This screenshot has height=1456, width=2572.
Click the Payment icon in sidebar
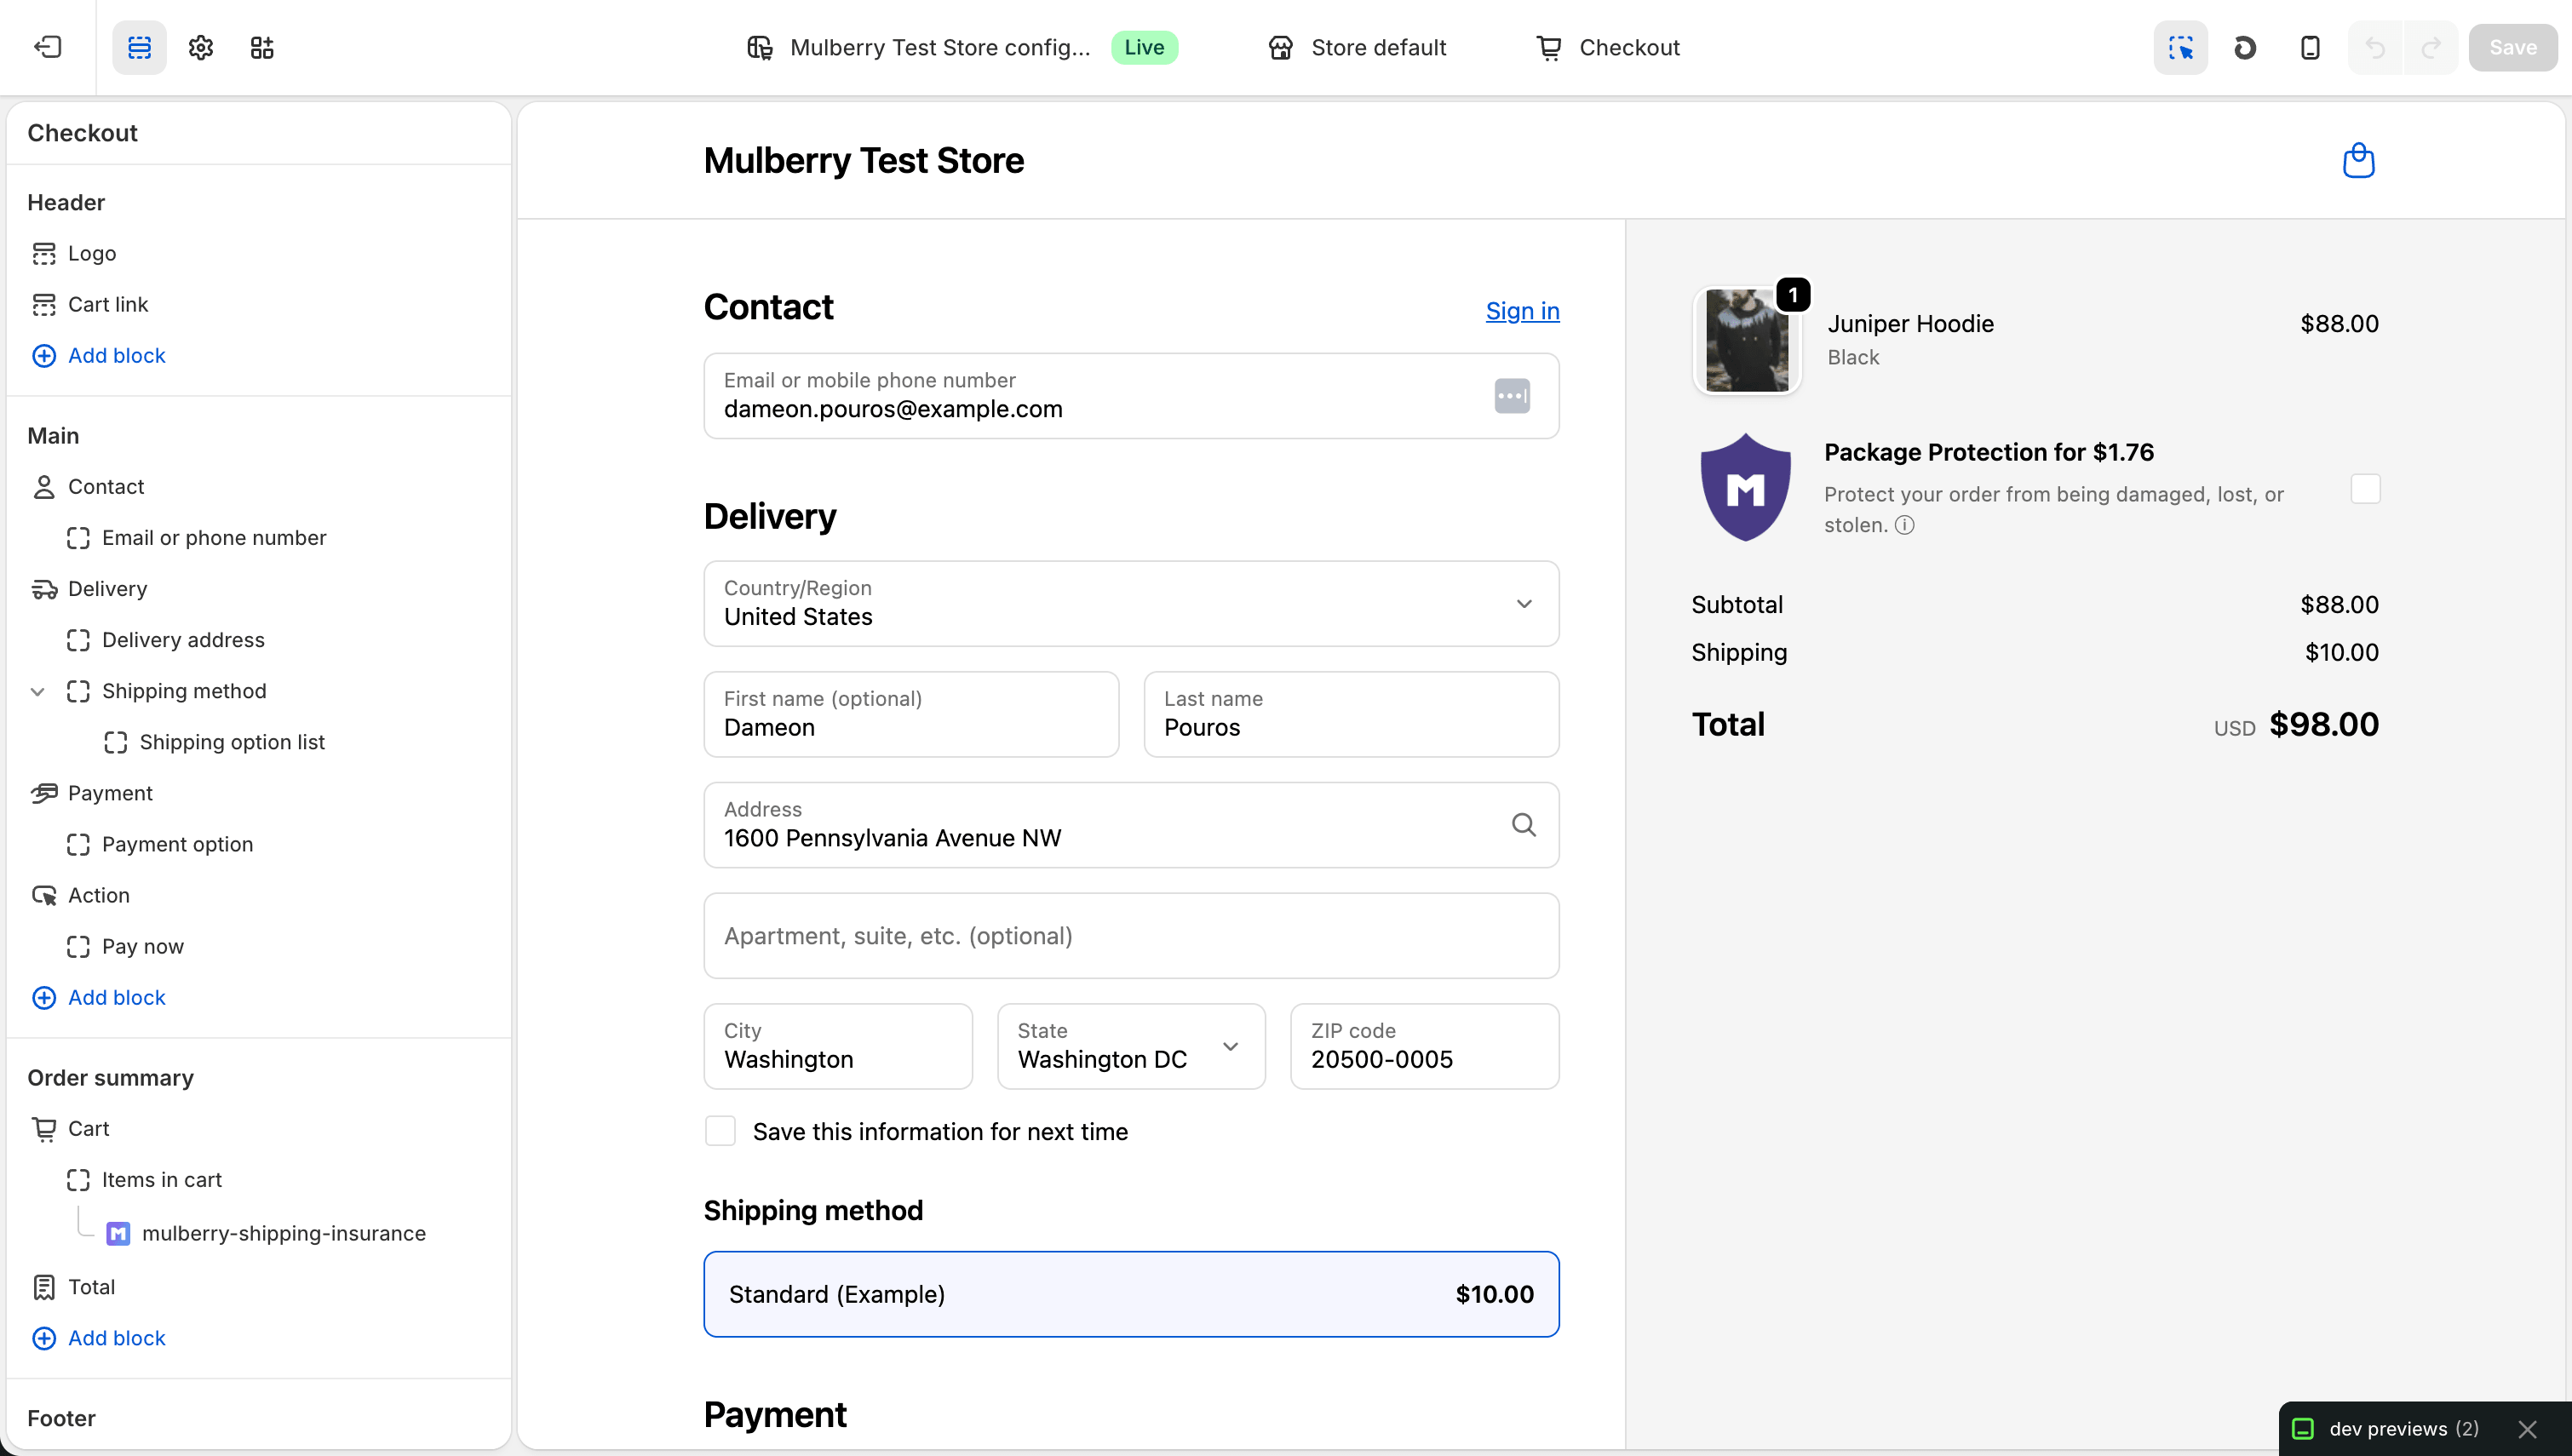(44, 793)
